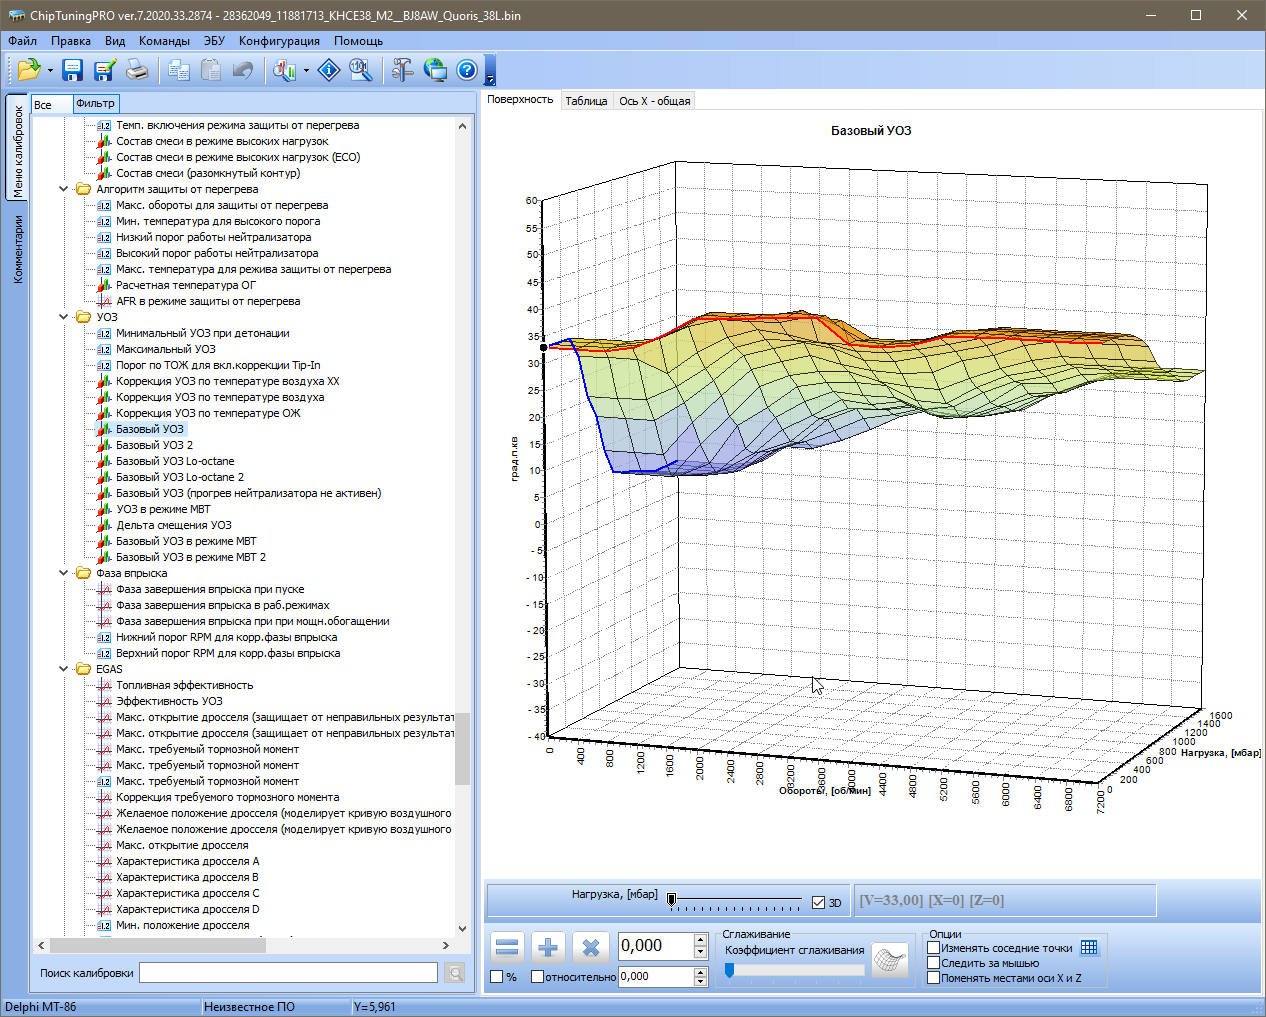Toggle the 'относительно' checkbox

click(x=537, y=977)
